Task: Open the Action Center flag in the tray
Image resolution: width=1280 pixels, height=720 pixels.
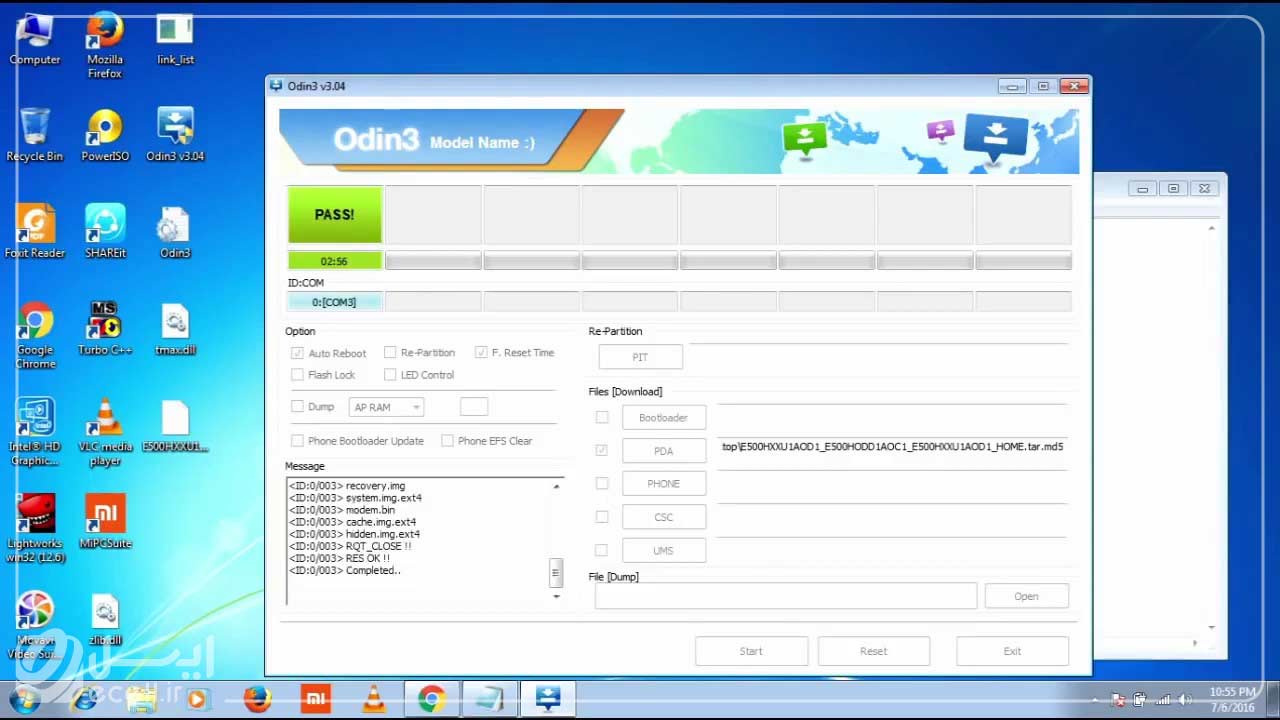Action: point(1118,700)
